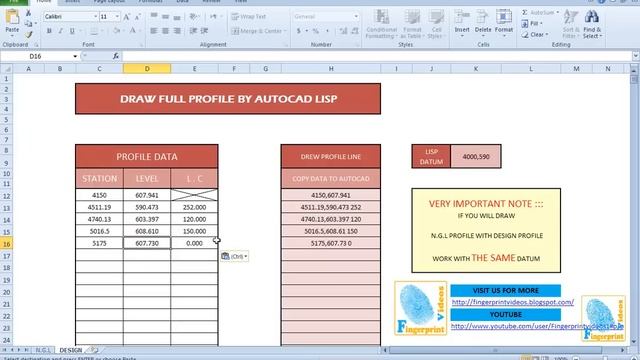Screen dimensions: 640x360
Task: Align text left
Action: [153, 31]
